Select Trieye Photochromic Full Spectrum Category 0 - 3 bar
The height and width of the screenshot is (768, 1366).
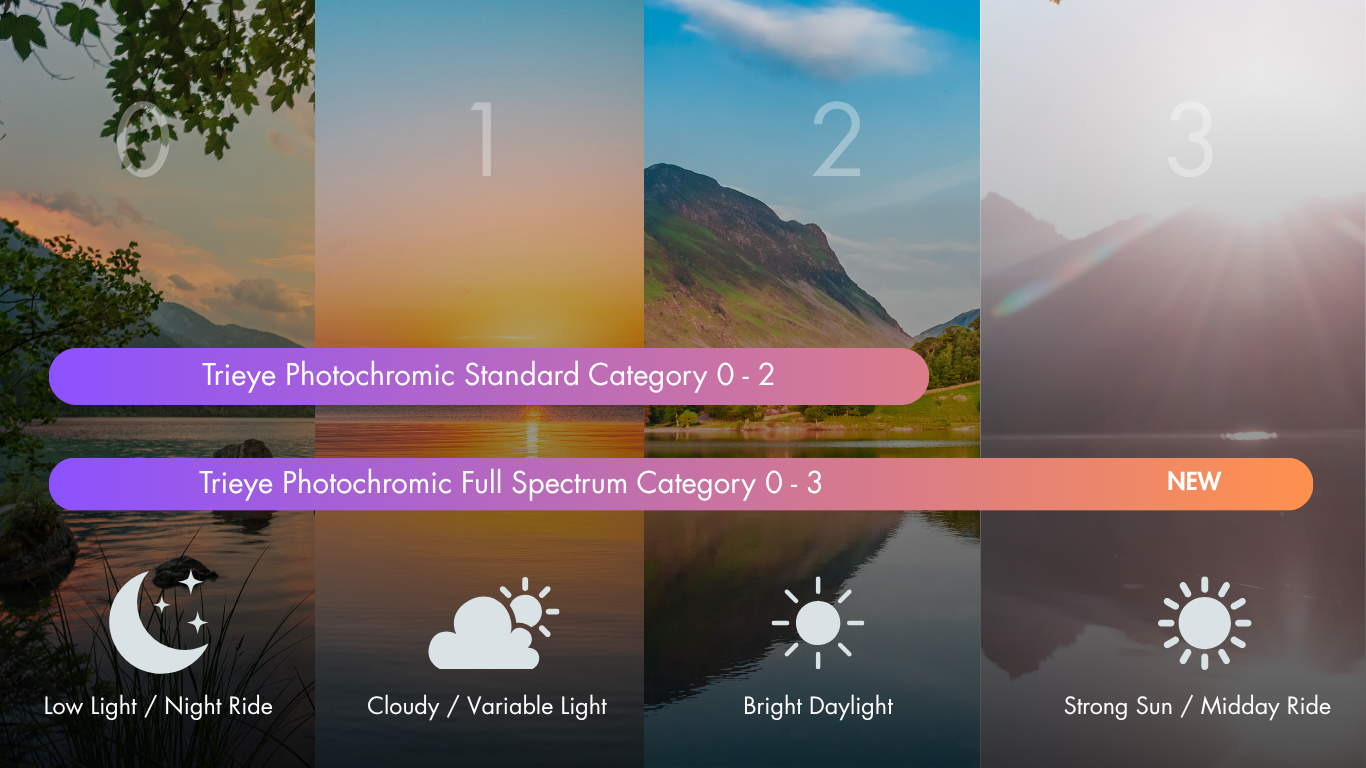click(x=681, y=484)
